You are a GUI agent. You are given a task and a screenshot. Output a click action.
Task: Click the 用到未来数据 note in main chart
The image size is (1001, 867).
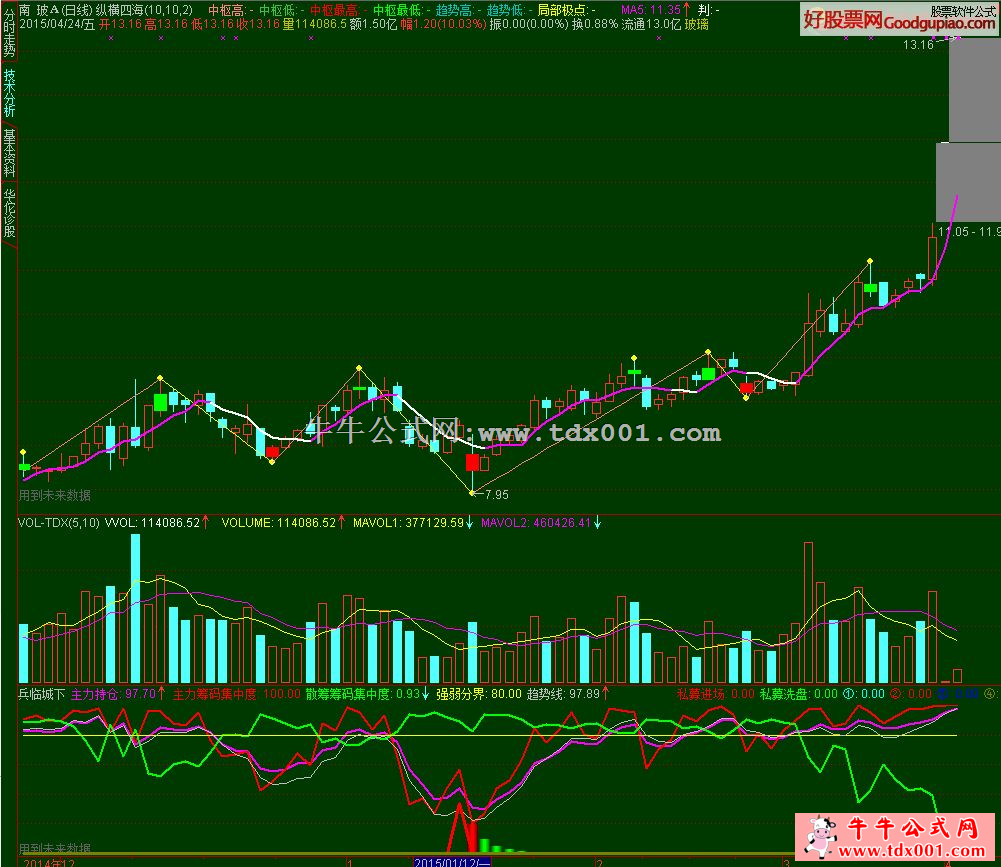coord(55,495)
